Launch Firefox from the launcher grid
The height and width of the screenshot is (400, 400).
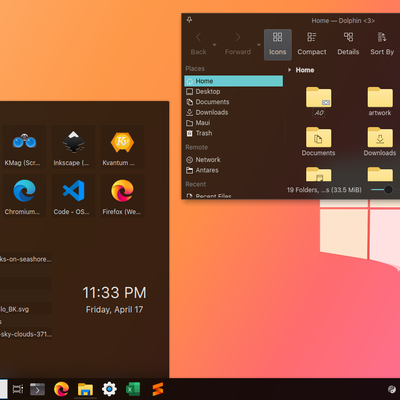[x=122, y=196]
